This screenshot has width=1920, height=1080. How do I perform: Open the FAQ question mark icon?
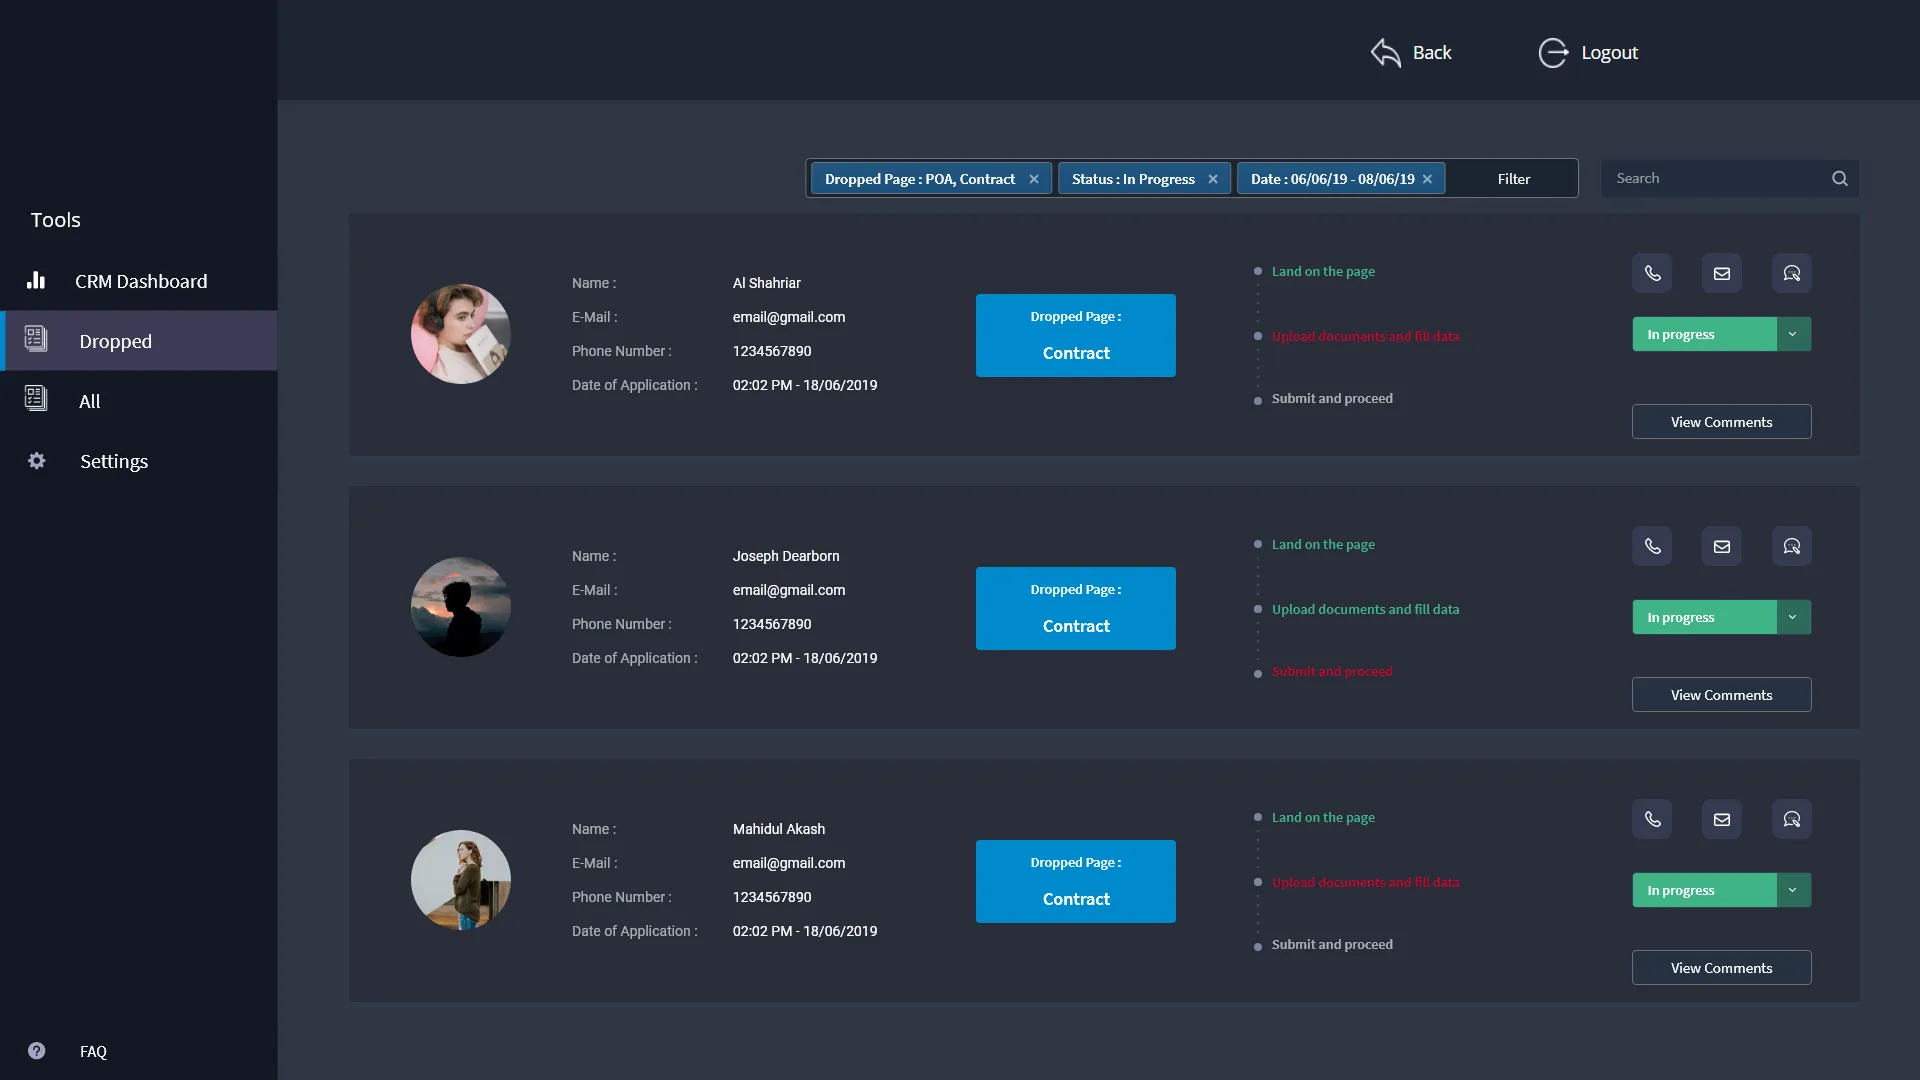pyautogui.click(x=37, y=1051)
